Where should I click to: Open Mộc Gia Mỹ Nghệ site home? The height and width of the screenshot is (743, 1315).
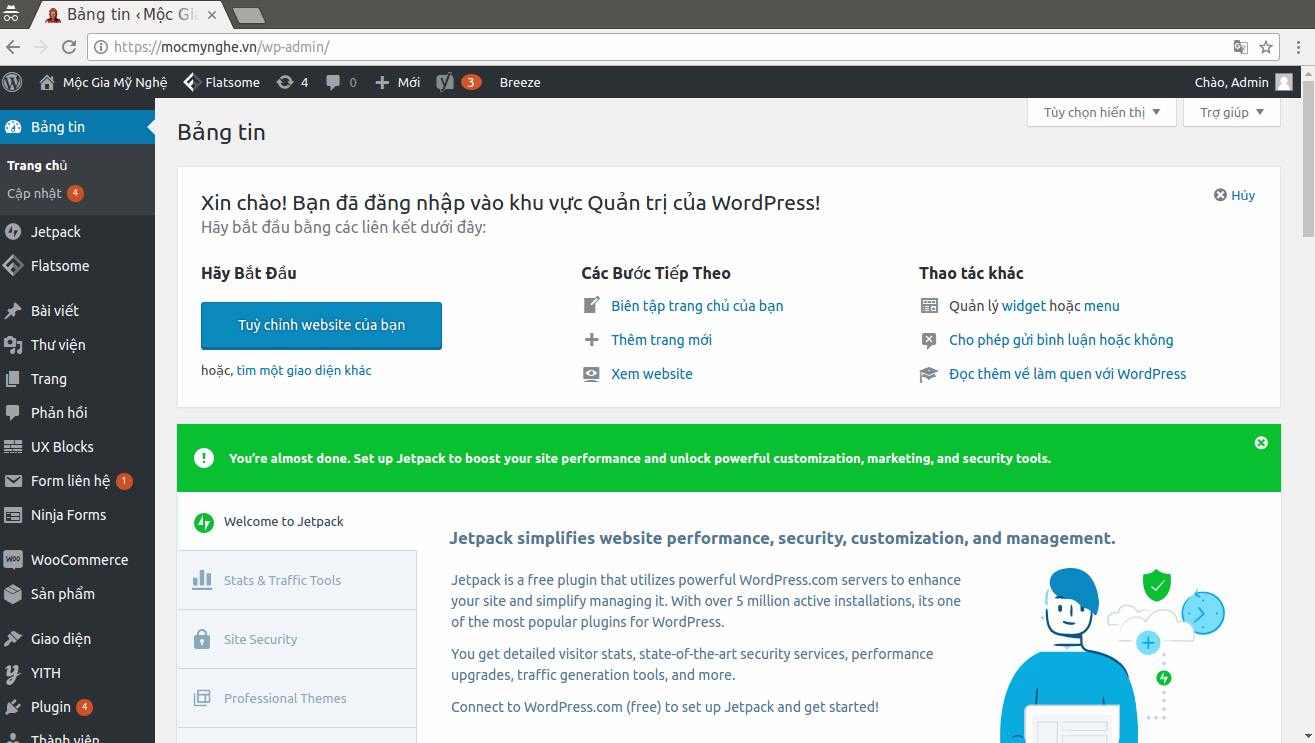pyautogui.click(x=103, y=82)
